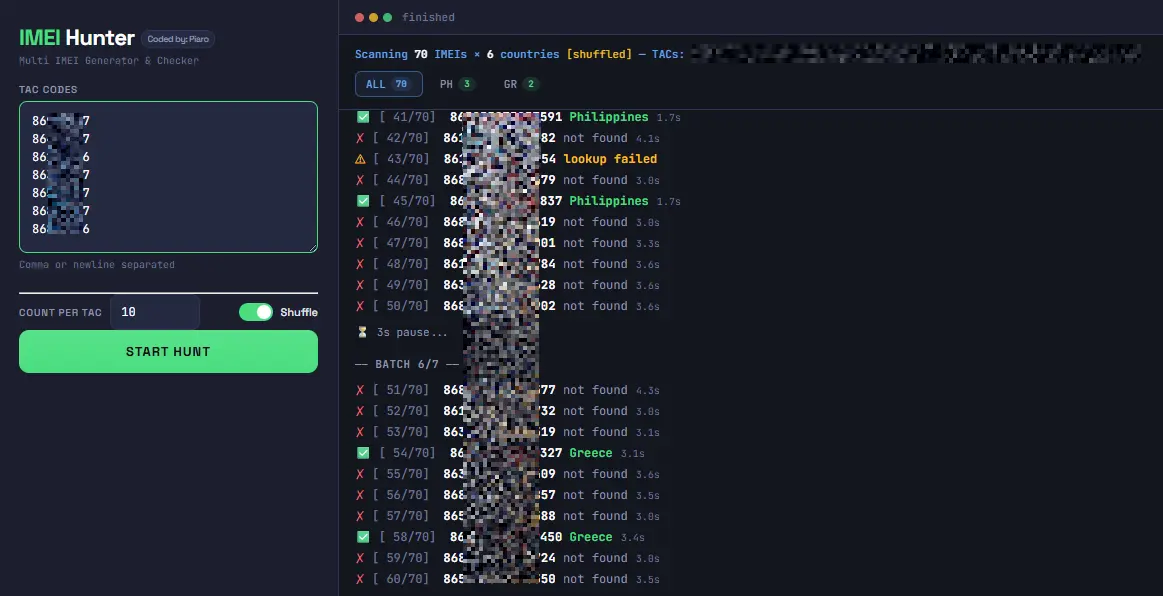Click the red X icon on row 55/70
The image size is (1163, 596).
[x=360, y=474]
